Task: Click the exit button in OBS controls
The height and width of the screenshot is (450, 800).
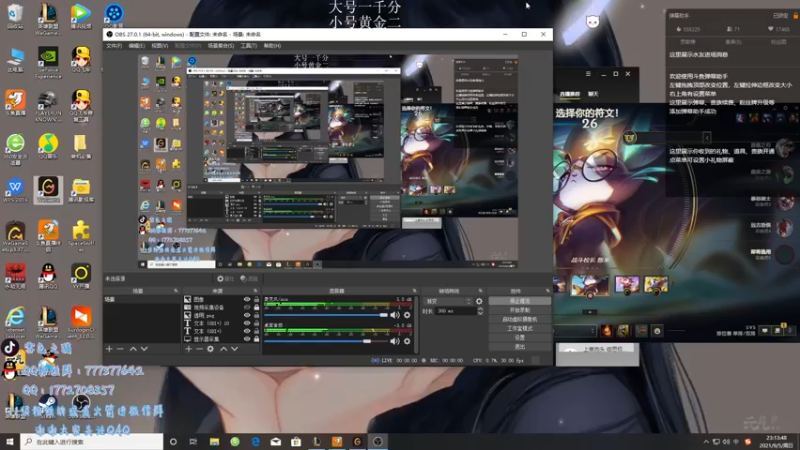Action: click(519, 347)
